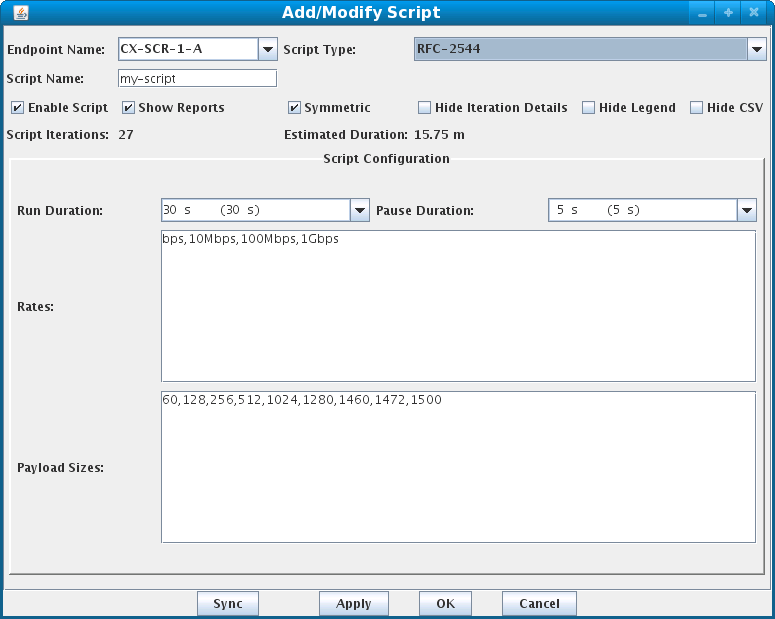Uncheck the Show Reports checkbox
This screenshot has width=775, height=619.
point(128,107)
